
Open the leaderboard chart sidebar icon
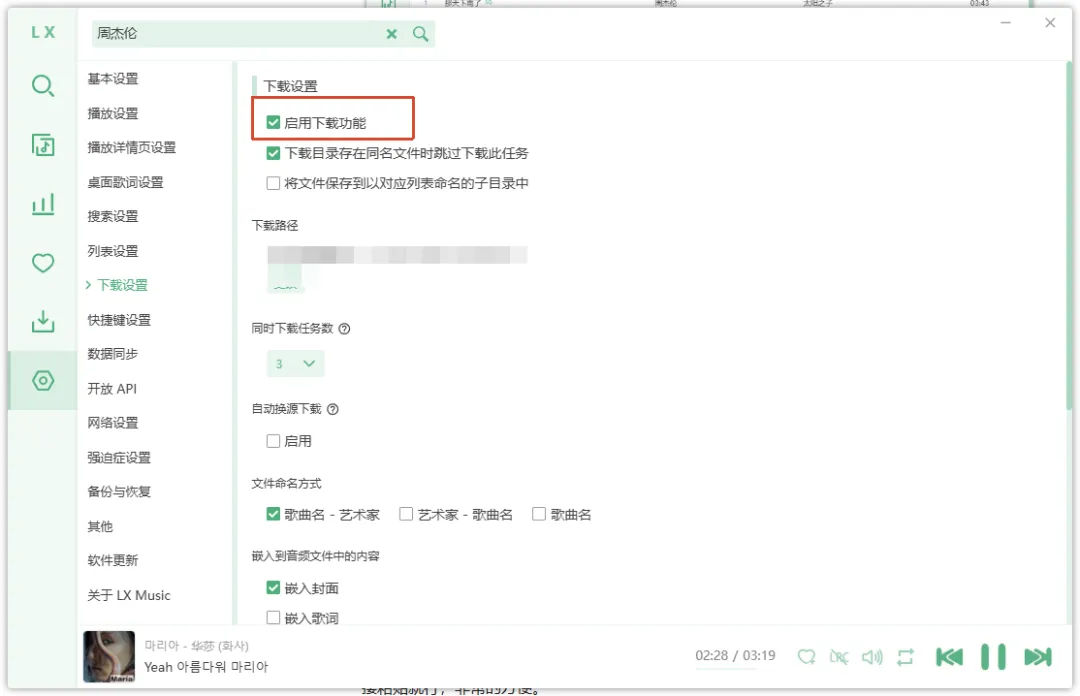pyautogui.click(x=43, y=204)
